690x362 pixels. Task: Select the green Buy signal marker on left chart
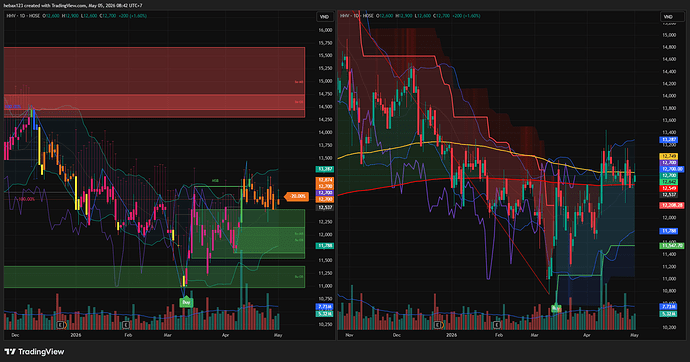click(x=186, y=303)
